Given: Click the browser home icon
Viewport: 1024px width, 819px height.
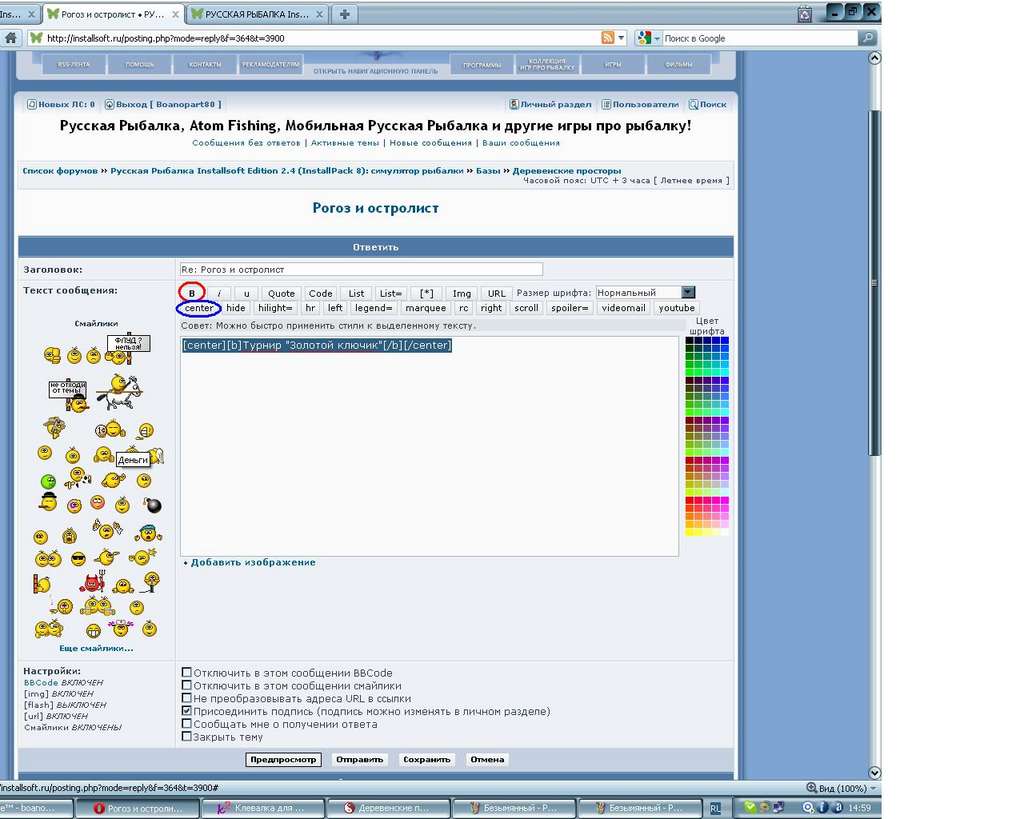Looking at the screenshot, I should [11, 38].
